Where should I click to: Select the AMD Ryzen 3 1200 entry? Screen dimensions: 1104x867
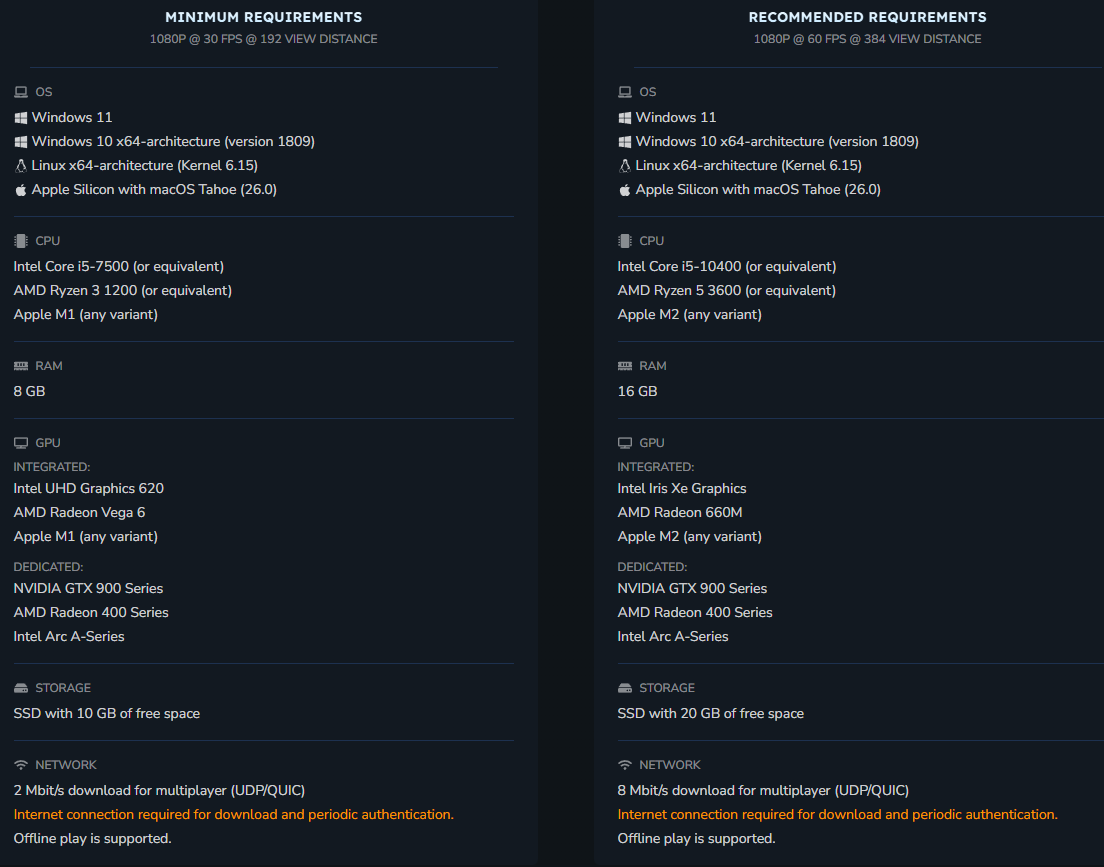pos(122,290)
